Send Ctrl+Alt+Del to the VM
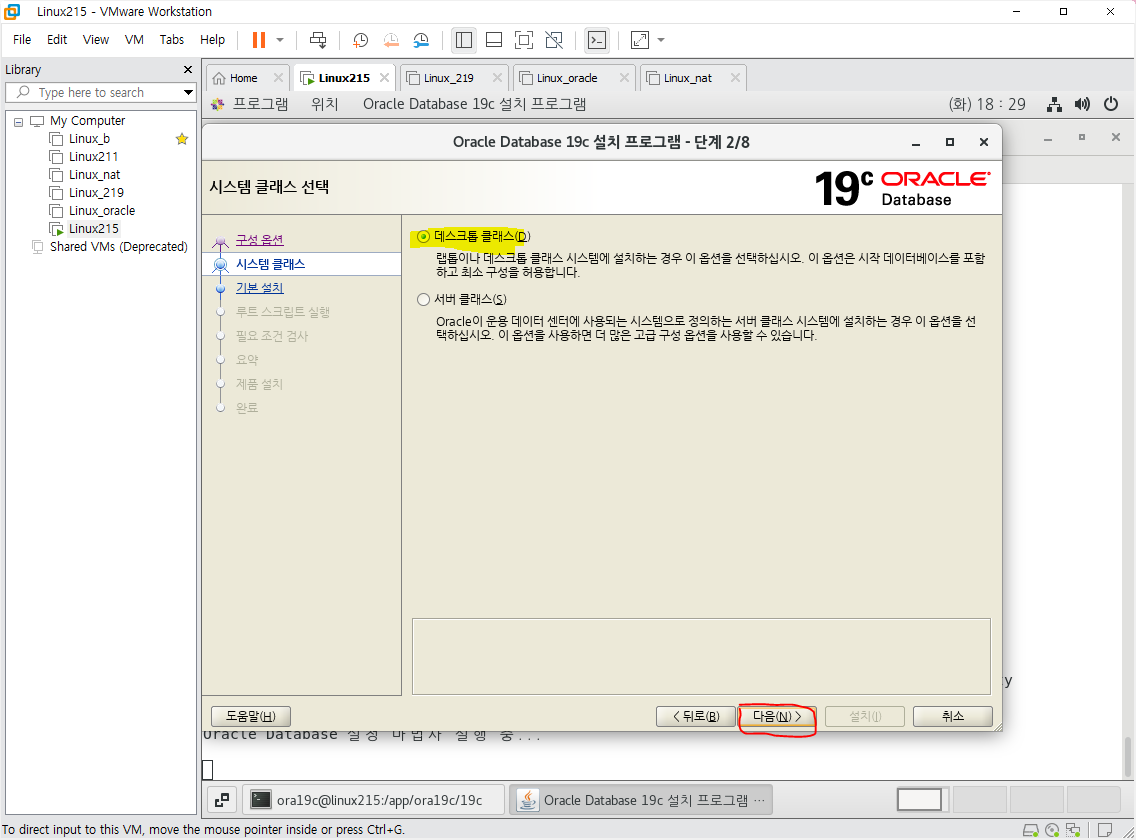The width and height of the screenshot is (1136, 840). tap(317, 40)
